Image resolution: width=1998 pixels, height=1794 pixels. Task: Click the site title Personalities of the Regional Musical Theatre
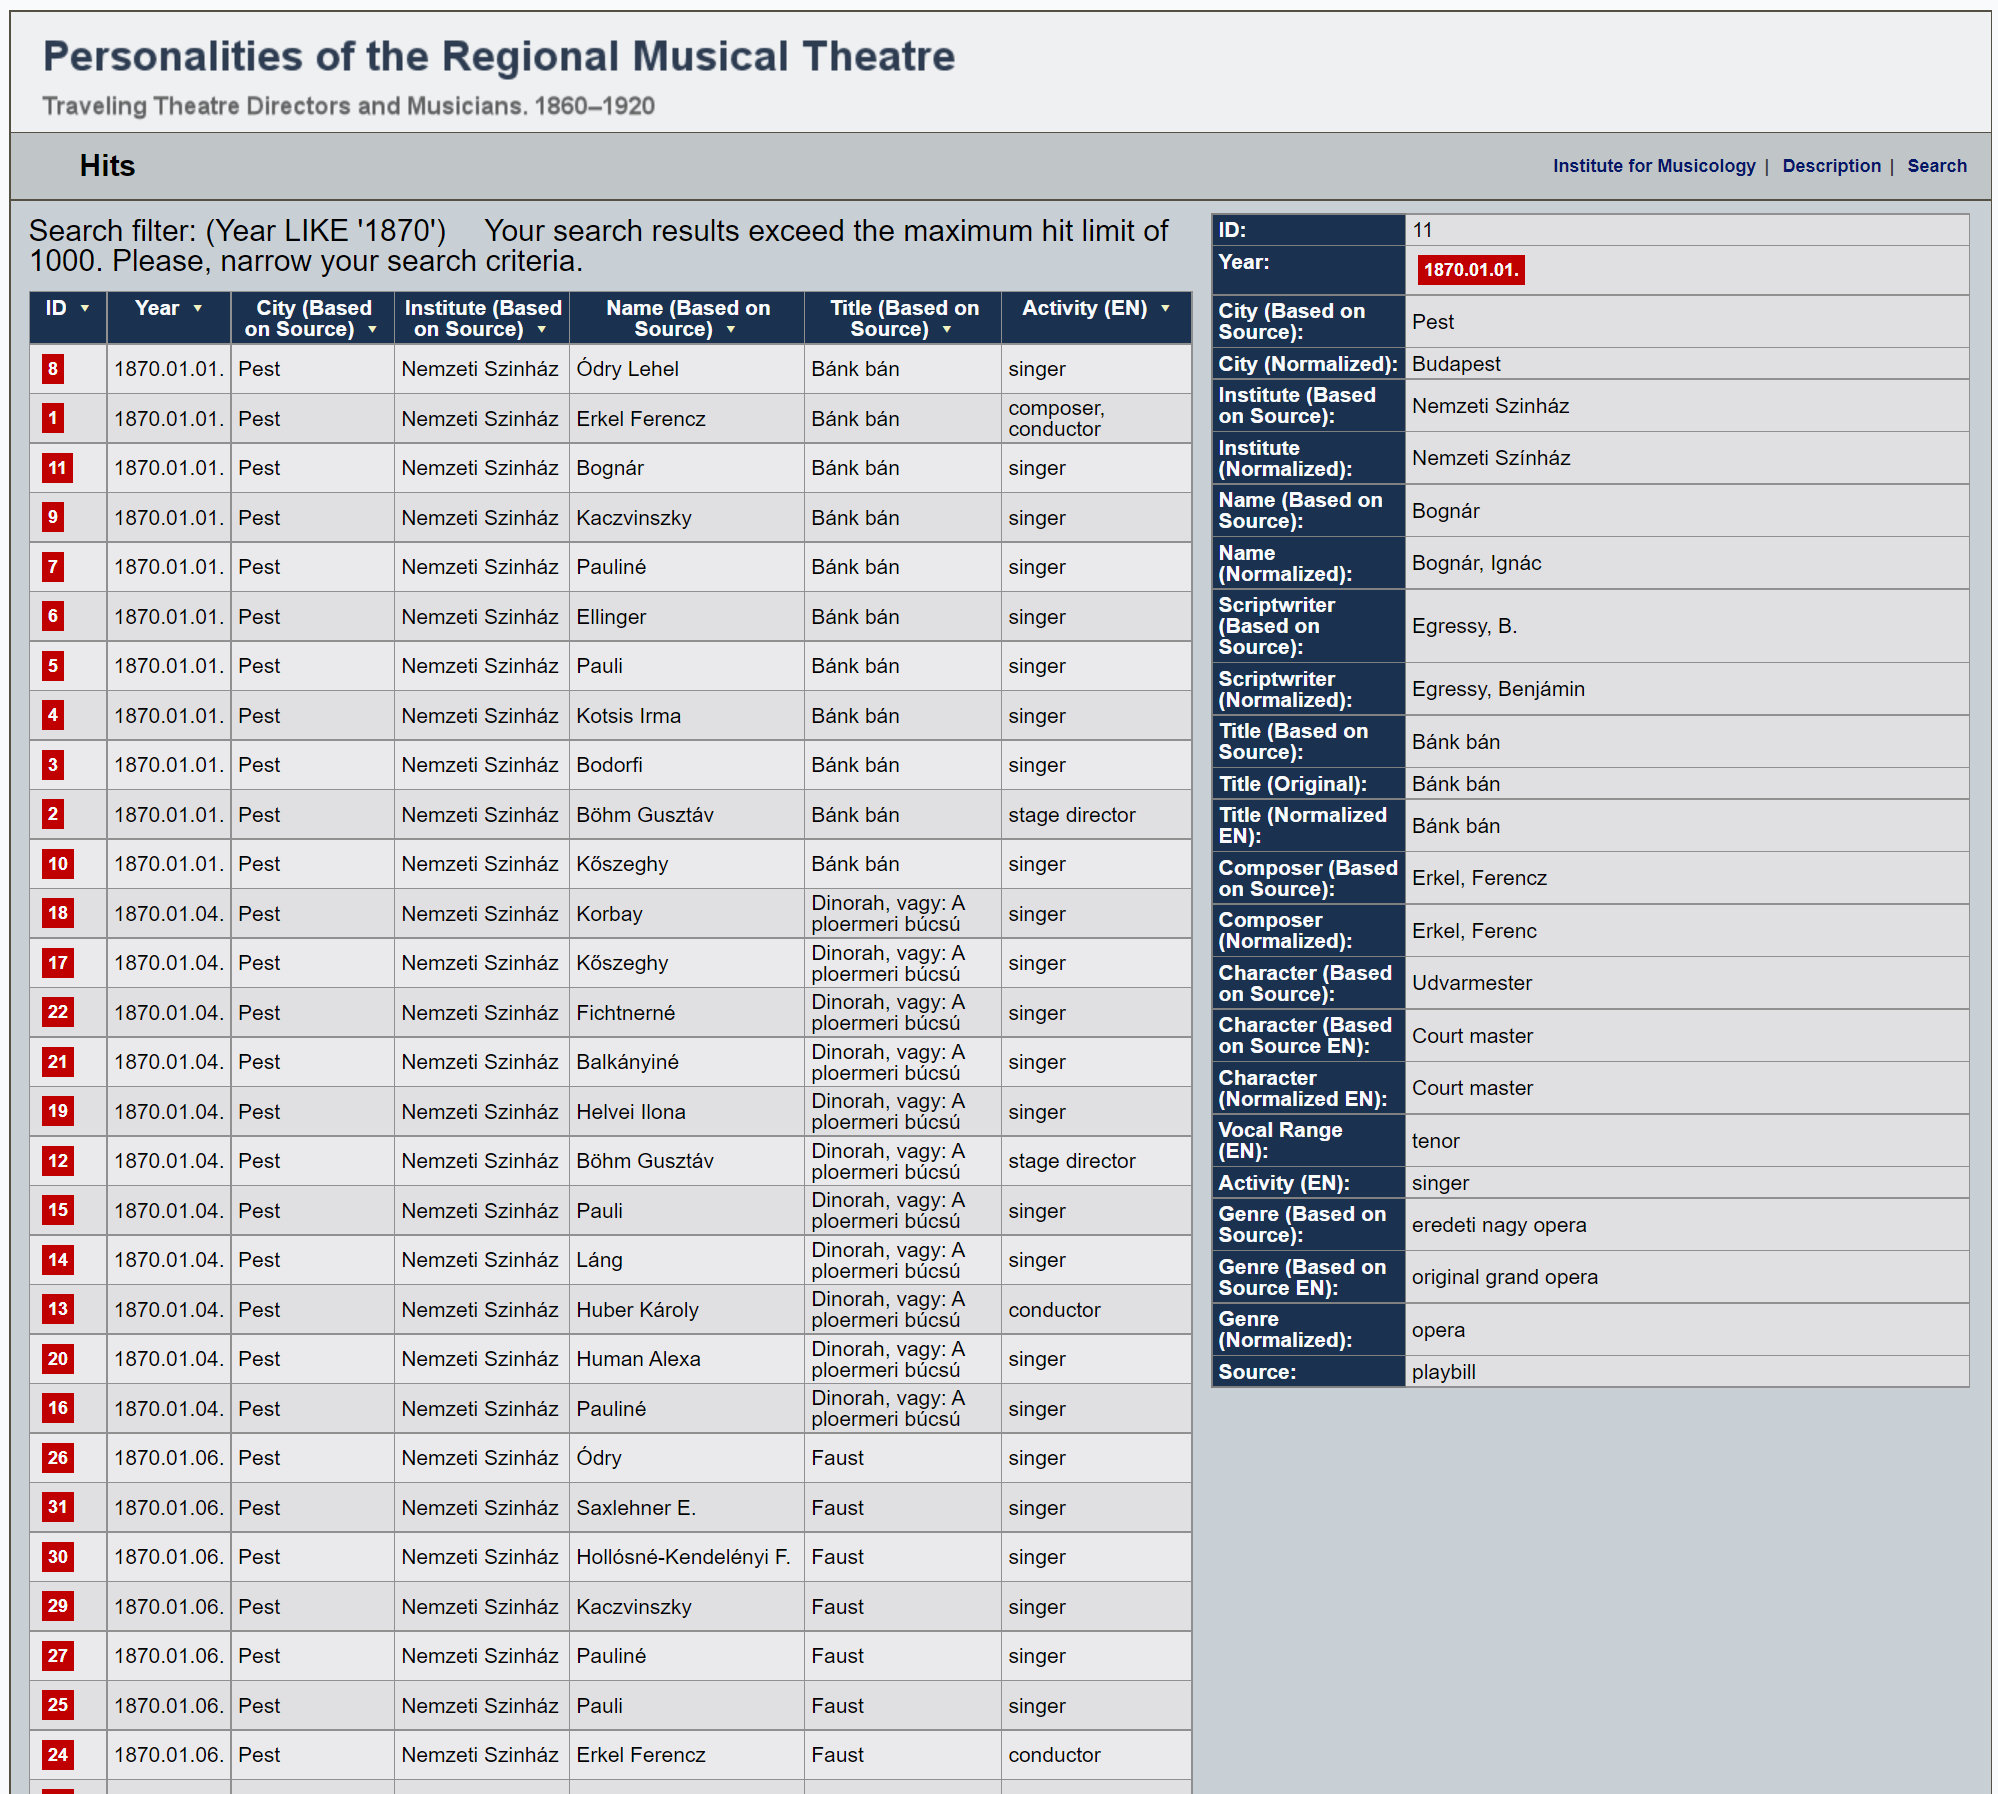pyautogui.click(x=499, y=56)
